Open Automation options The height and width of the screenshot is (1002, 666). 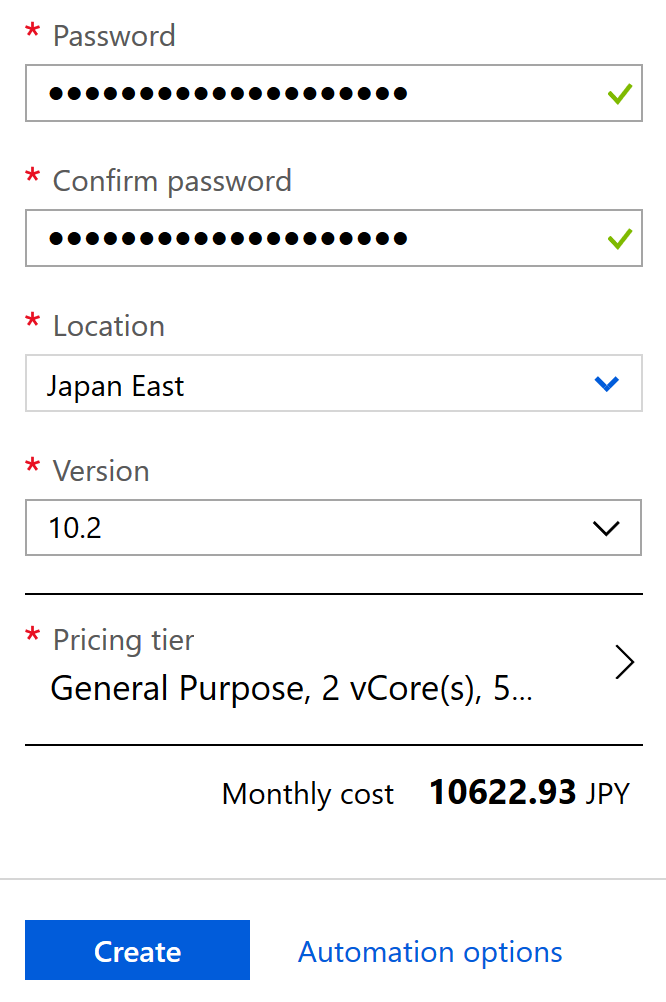429,951
